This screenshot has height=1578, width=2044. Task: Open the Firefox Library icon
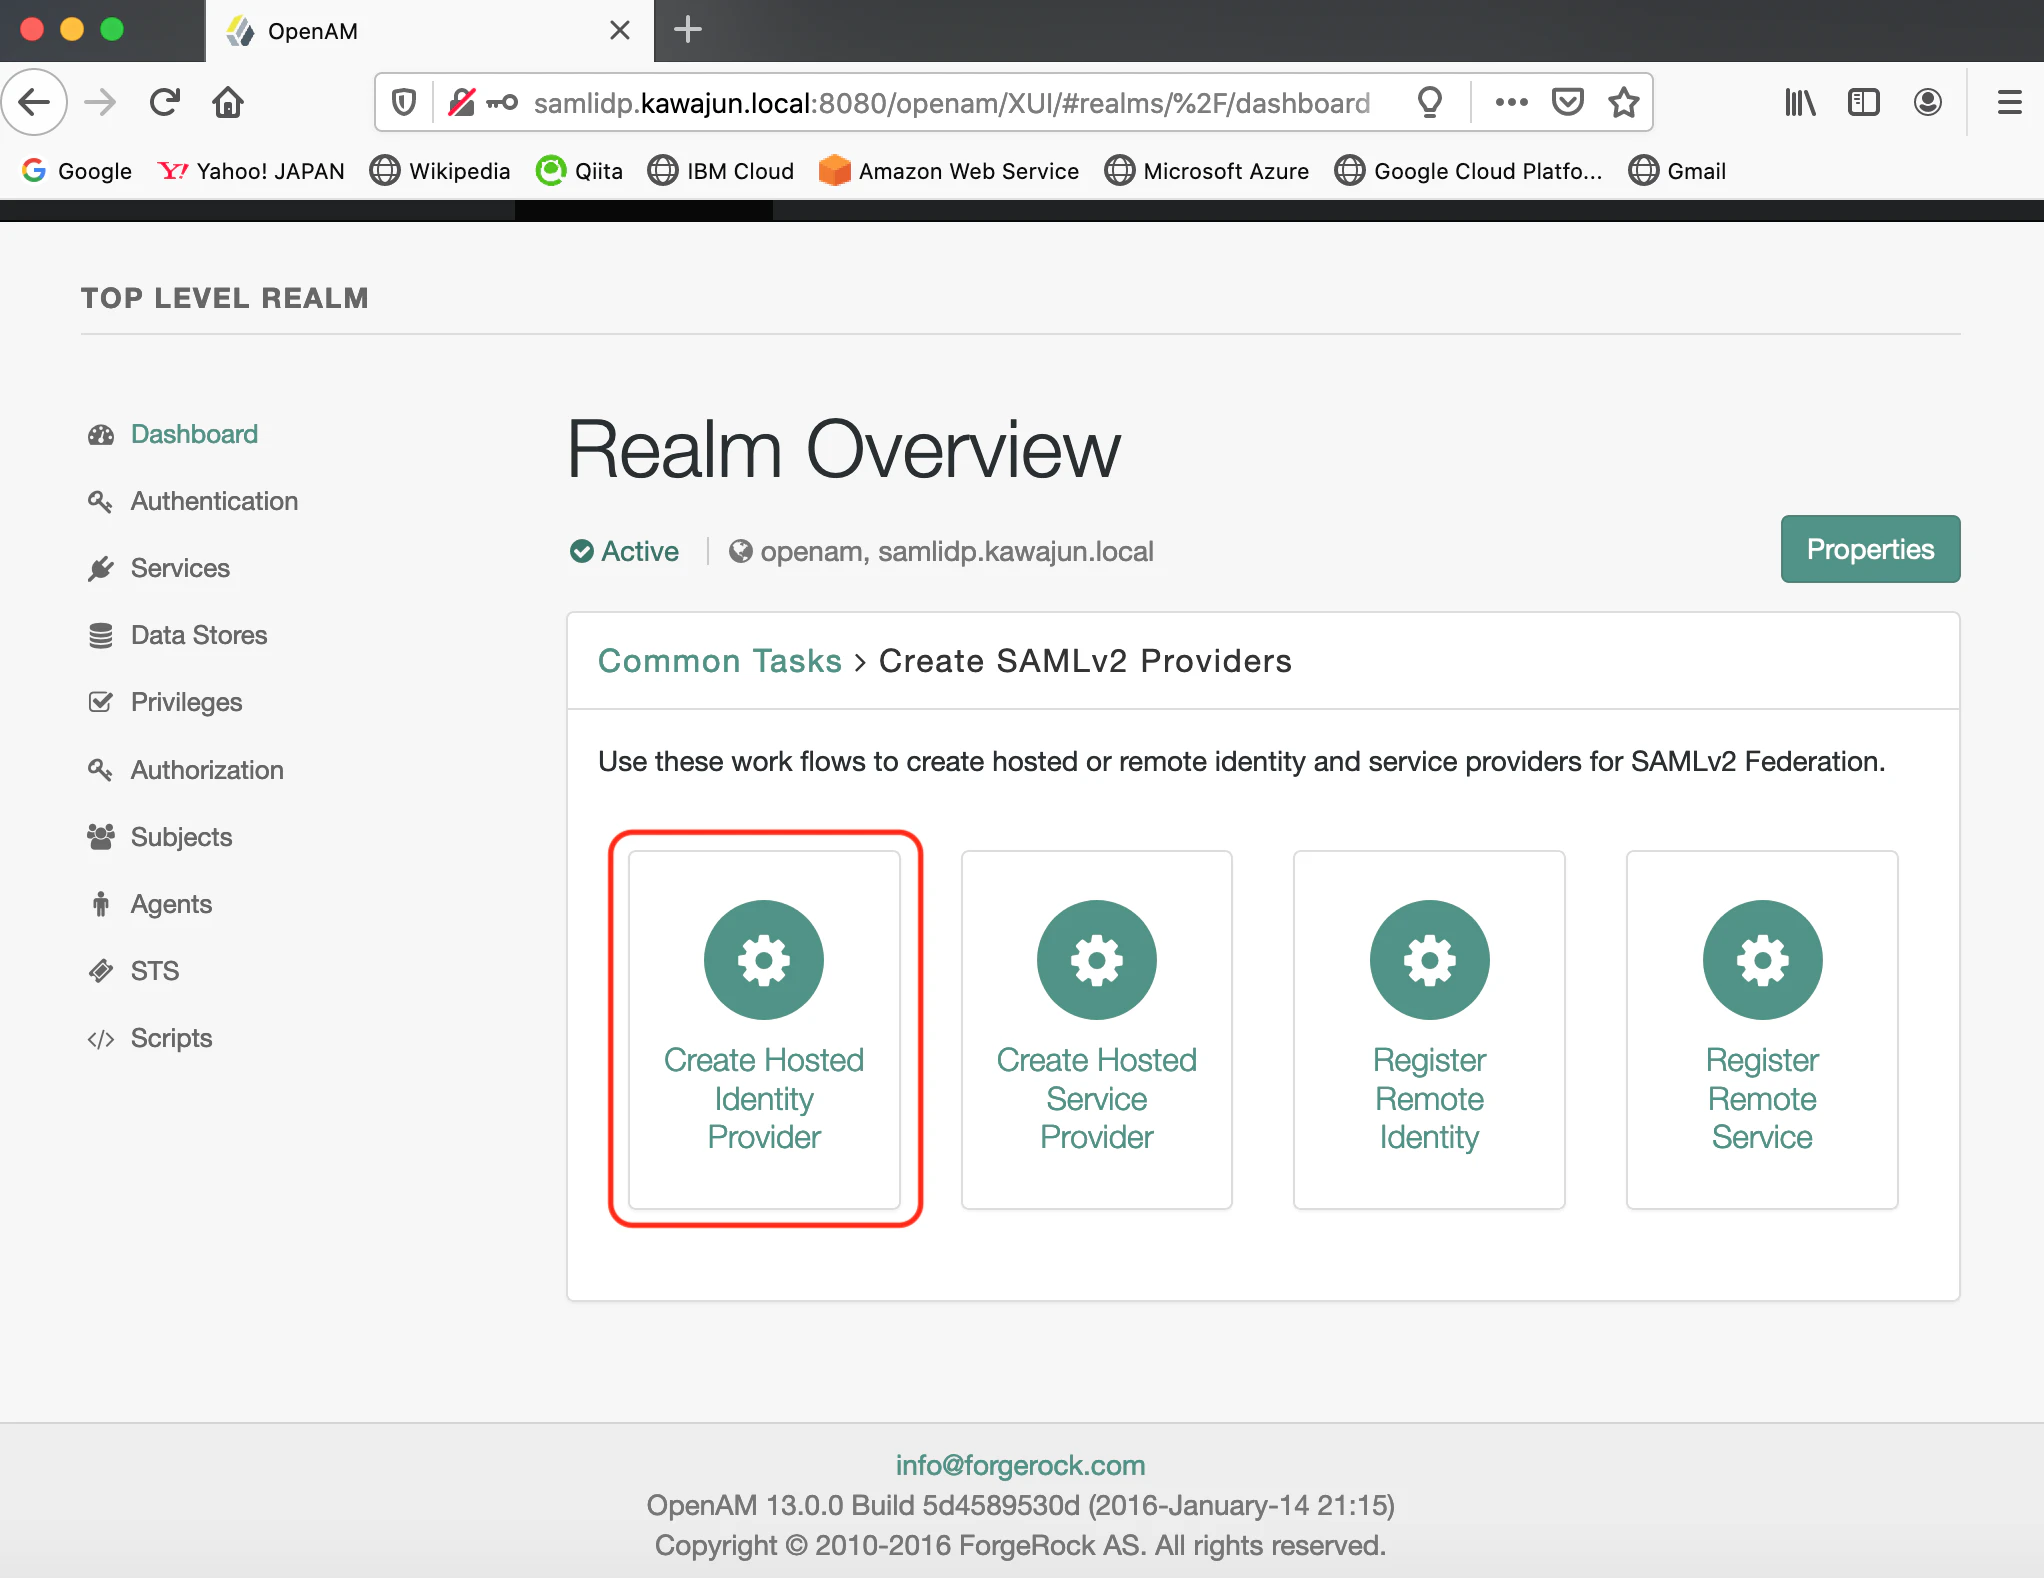[x=1800, y=102]
